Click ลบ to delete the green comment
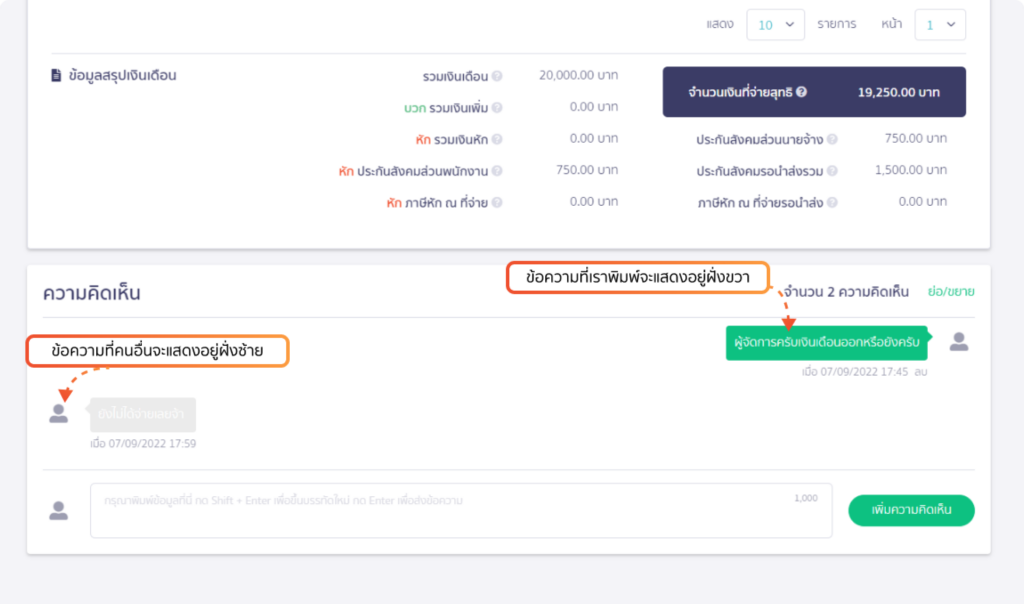The width and height of the screenshot is (1024, 604). point(920,372)
